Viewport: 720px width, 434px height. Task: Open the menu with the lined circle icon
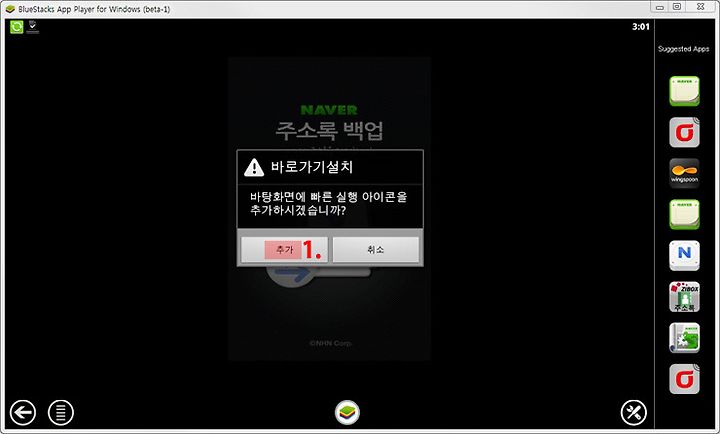[x=61, y=412]
